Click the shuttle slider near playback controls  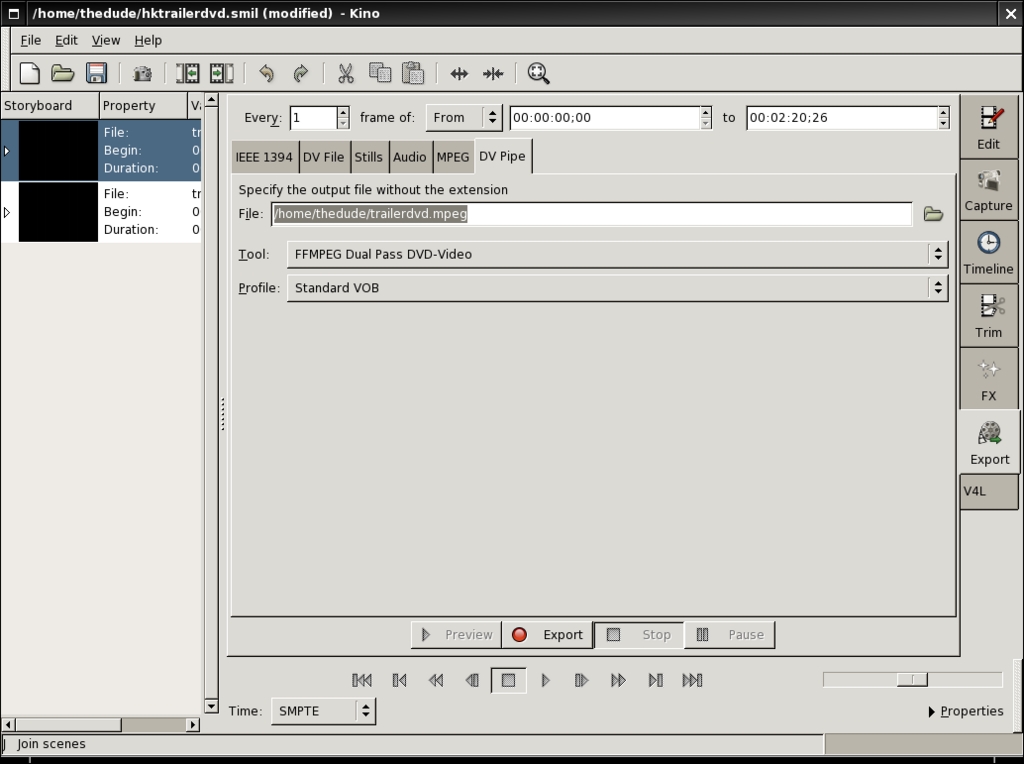911,680
